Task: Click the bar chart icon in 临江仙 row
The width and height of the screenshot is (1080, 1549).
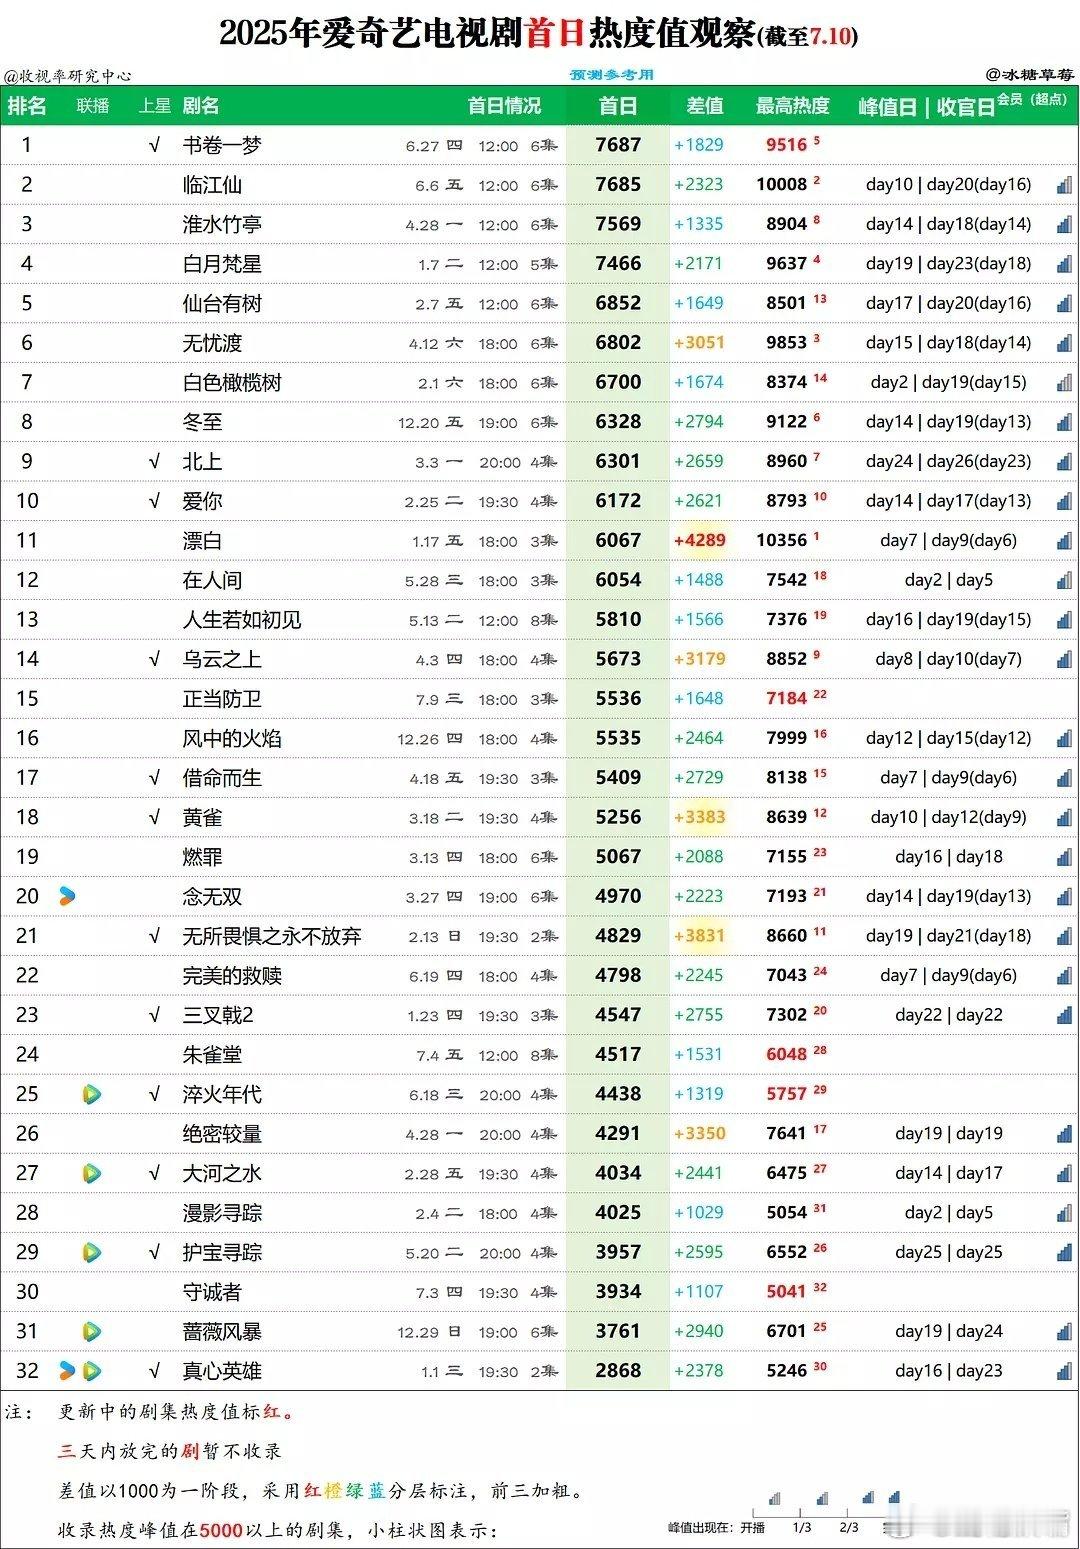Action: pyautogui.click(x=1064, y=185)
